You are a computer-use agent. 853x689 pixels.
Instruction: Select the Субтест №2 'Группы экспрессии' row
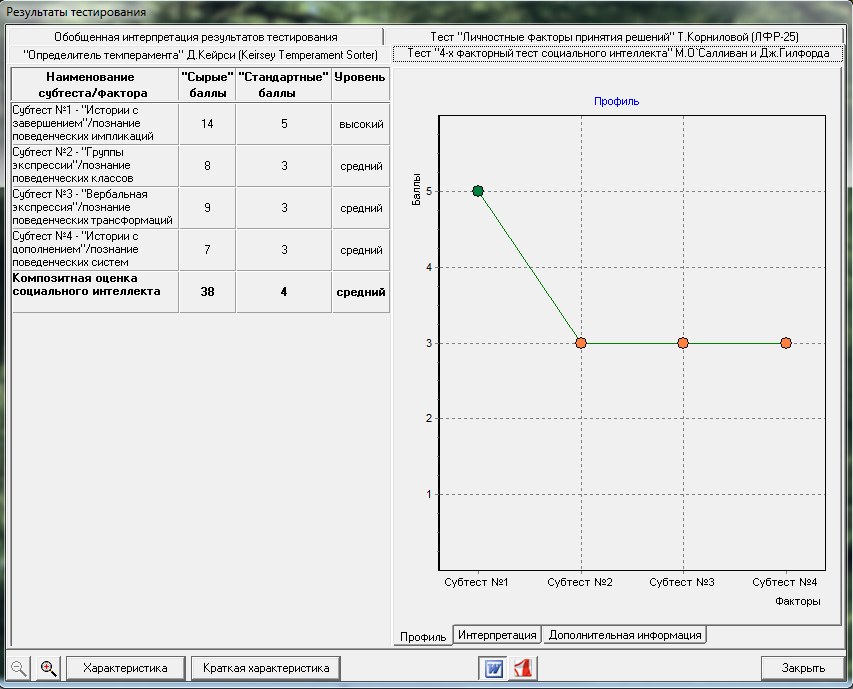[x=200, y=165]
